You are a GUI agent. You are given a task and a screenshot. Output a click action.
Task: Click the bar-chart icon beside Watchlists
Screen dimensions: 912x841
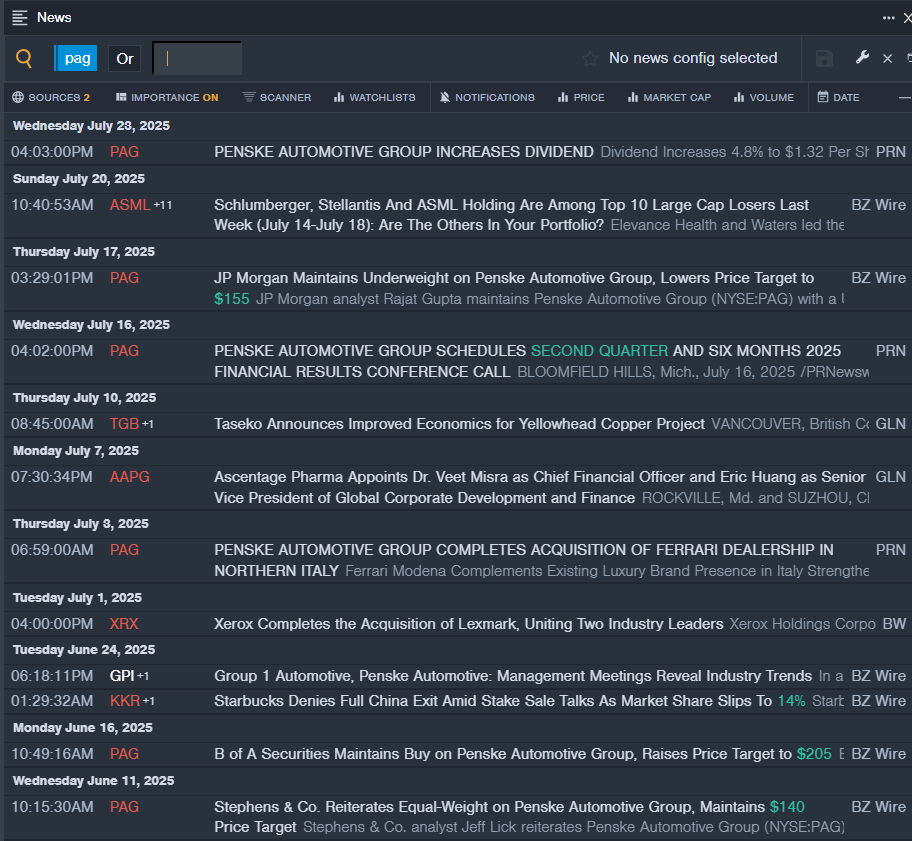point(339,97)
